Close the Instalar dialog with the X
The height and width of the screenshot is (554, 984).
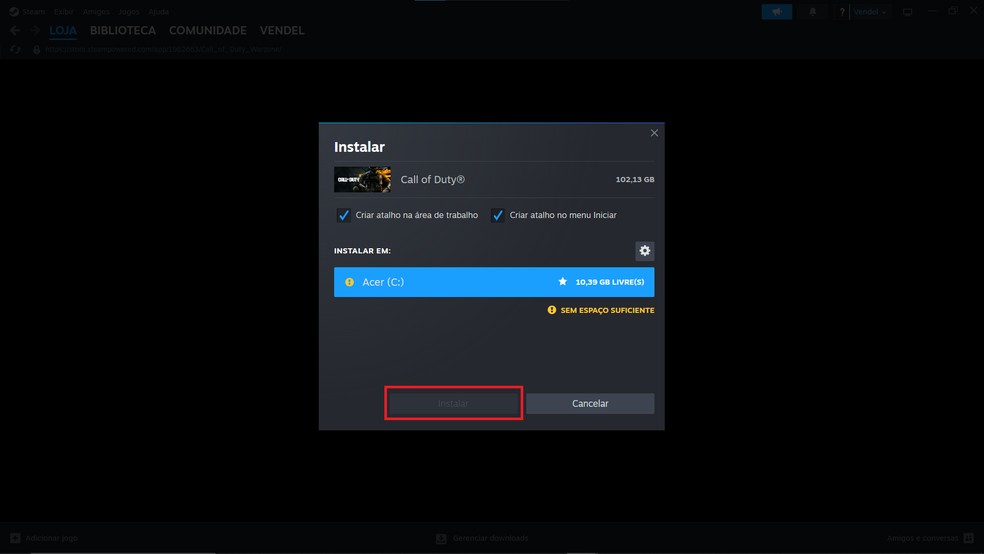(x=654, y=133)
